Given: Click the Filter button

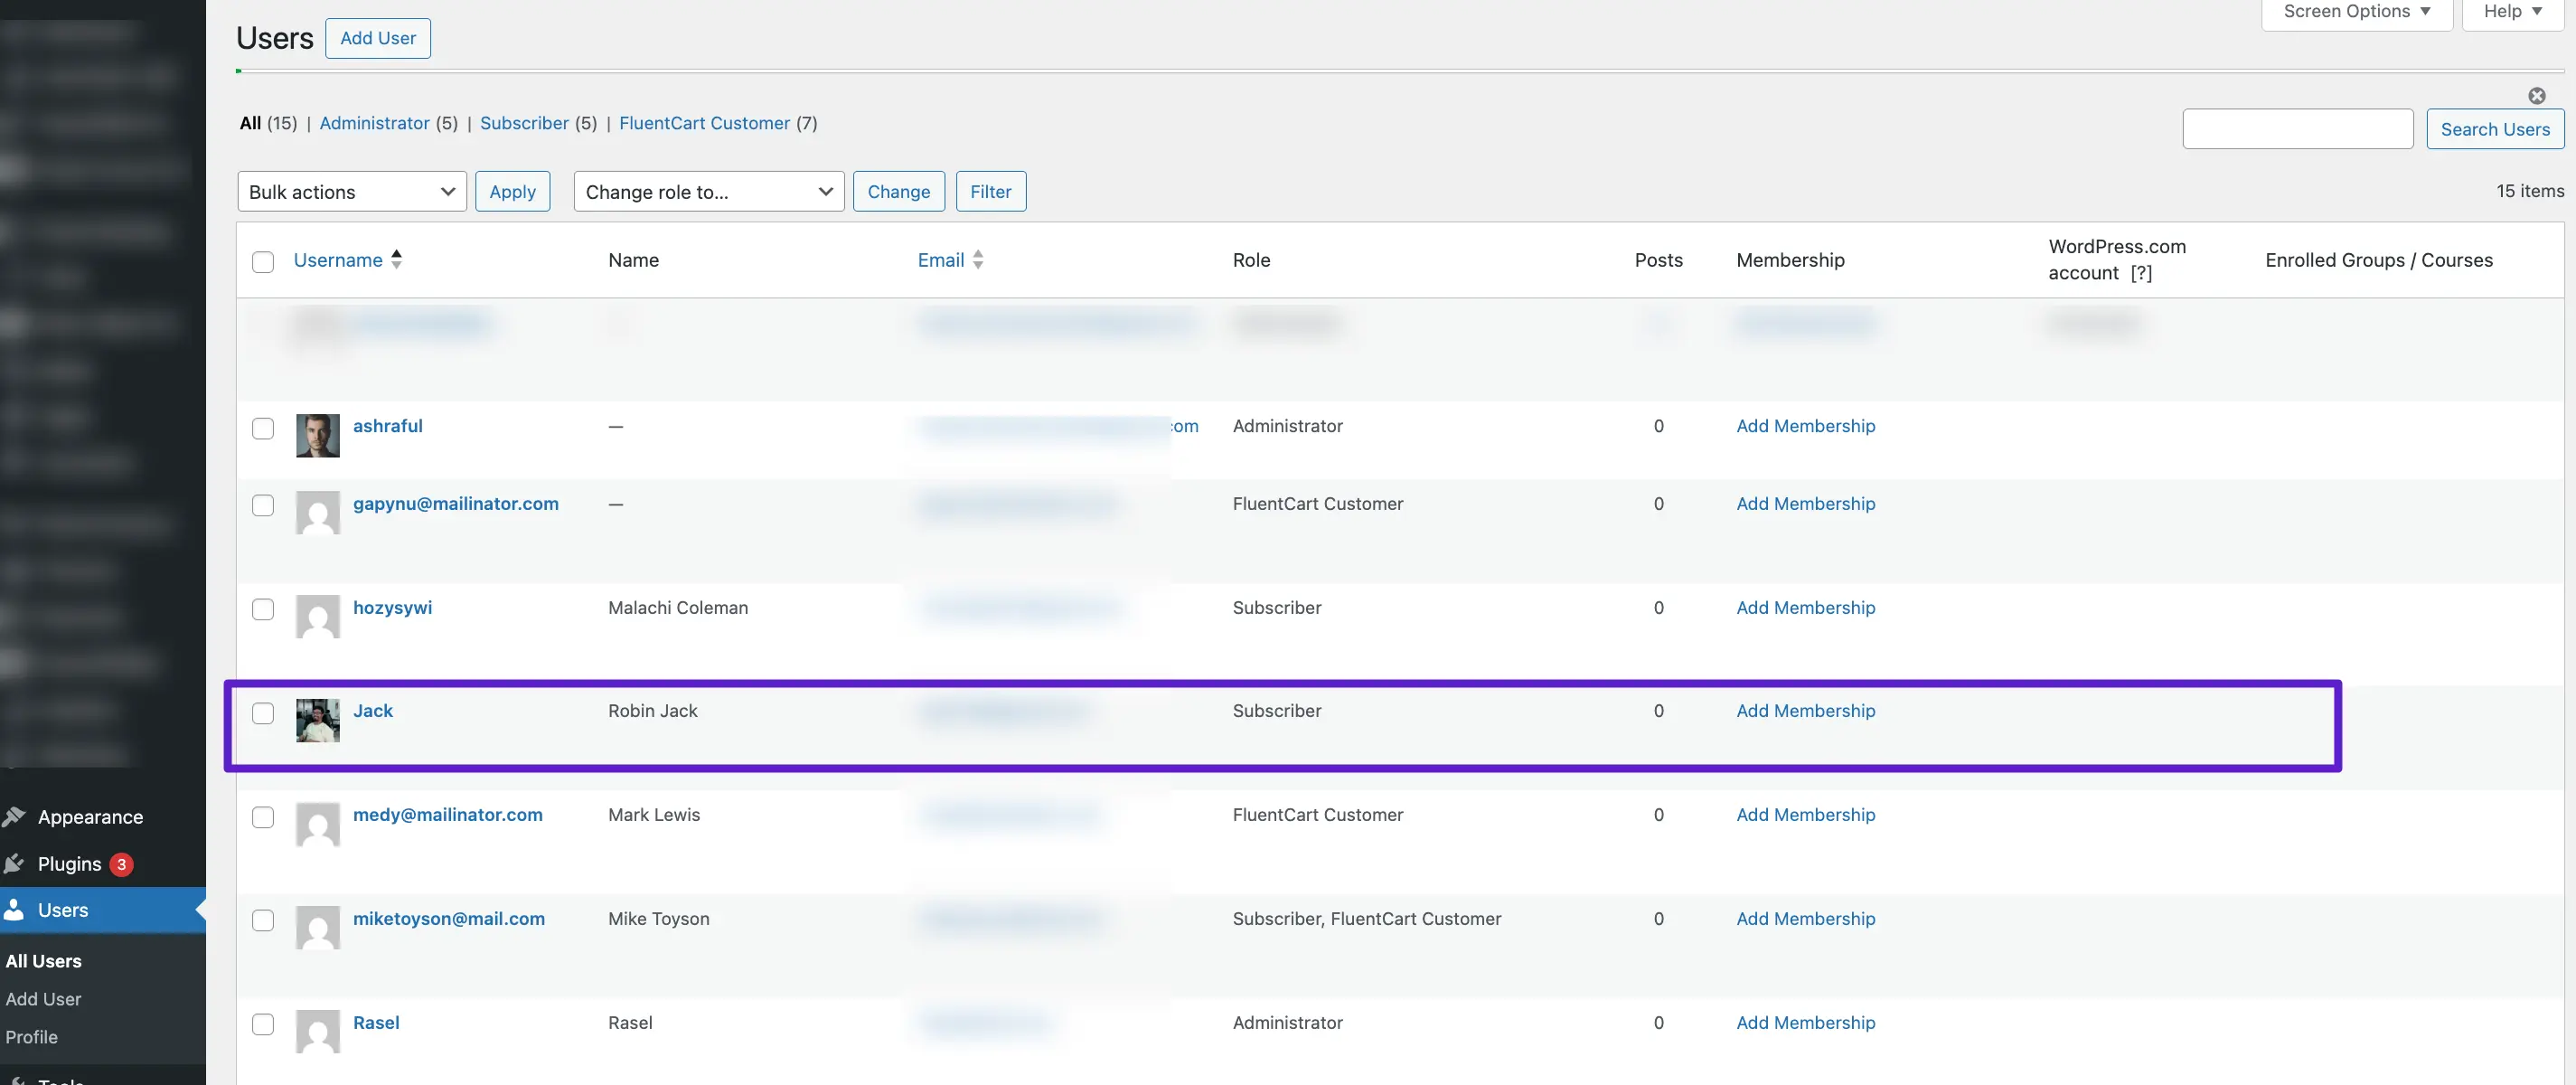Looking at the screenshot, I should click(x=990, y=191).
